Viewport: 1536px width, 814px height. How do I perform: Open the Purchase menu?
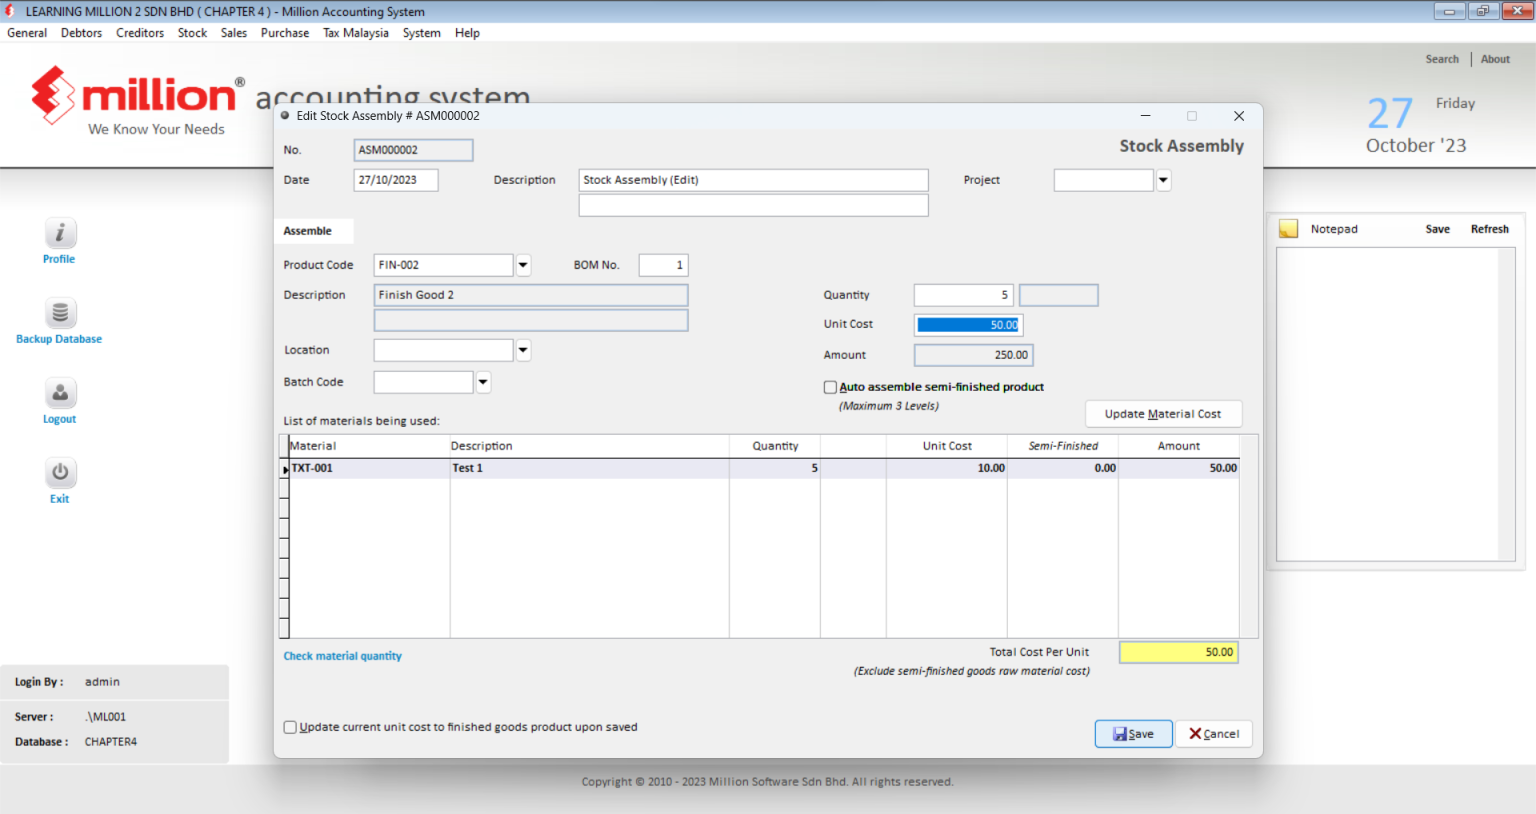click(285, 33)
